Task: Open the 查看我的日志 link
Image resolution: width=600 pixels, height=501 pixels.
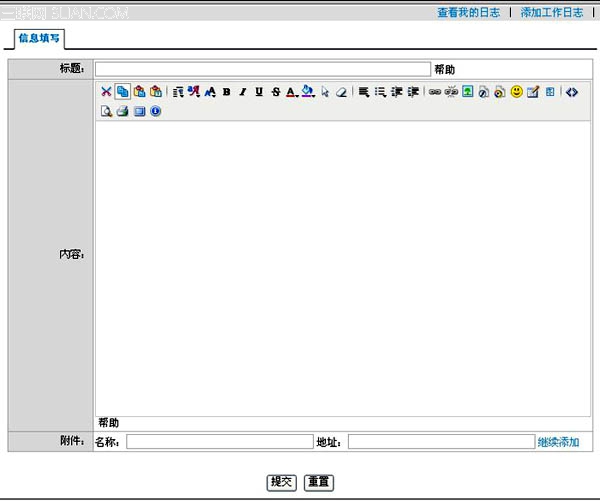Action: (468, 13)
